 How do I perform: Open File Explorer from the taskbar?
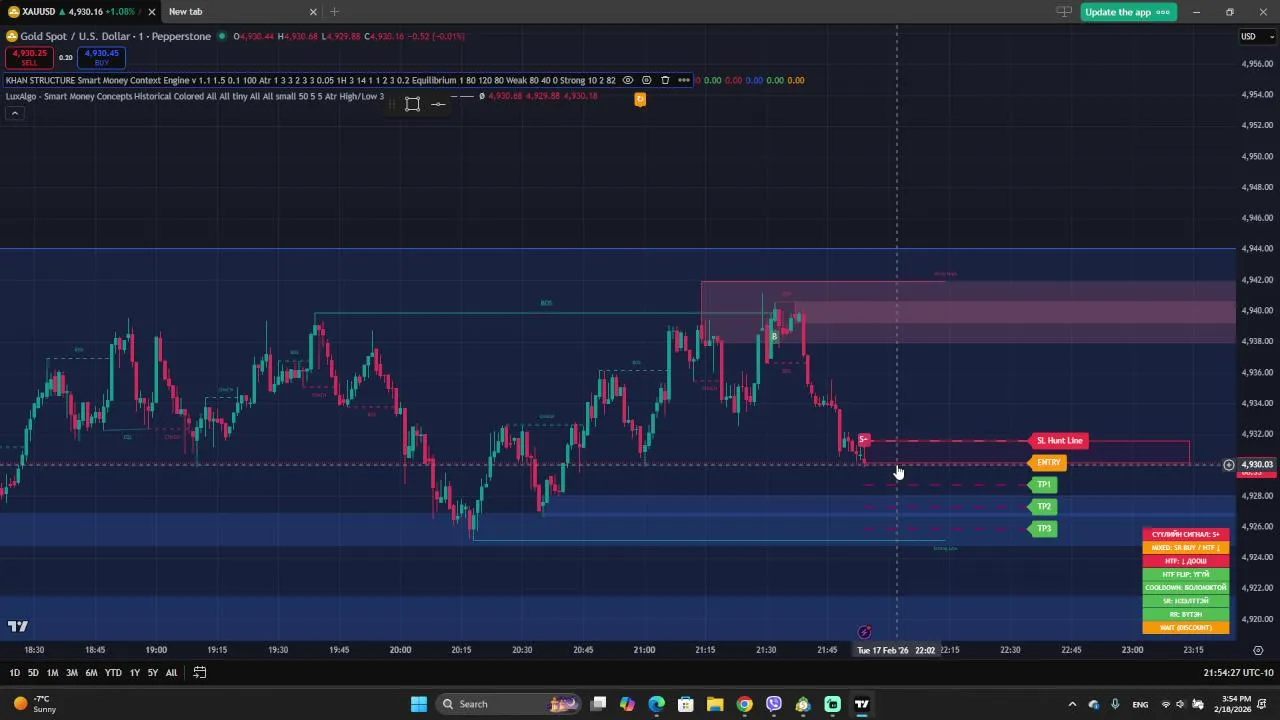coord(715,704)
